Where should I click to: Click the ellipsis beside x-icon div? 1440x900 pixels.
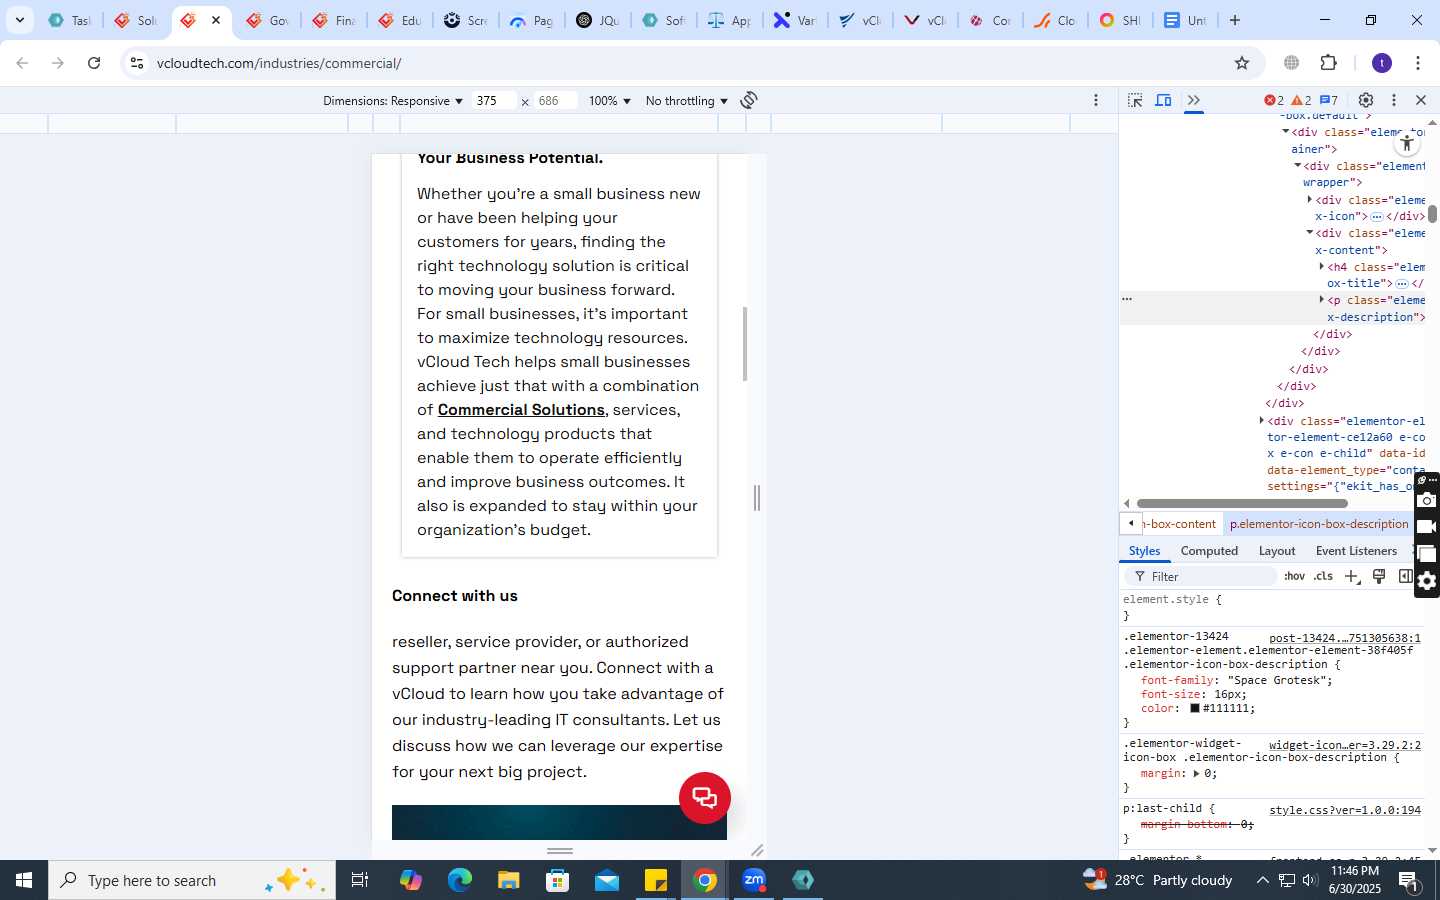(x=1377, y=217)
